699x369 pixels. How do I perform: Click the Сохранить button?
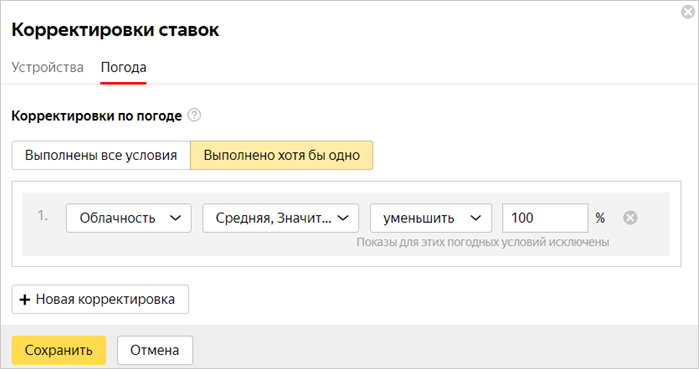point(59,350)
